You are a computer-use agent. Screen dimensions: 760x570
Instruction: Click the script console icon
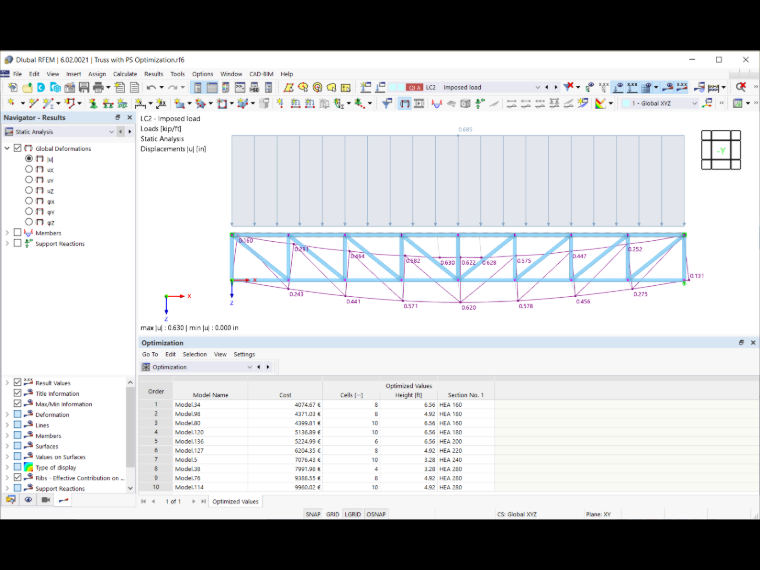point(240,87)
